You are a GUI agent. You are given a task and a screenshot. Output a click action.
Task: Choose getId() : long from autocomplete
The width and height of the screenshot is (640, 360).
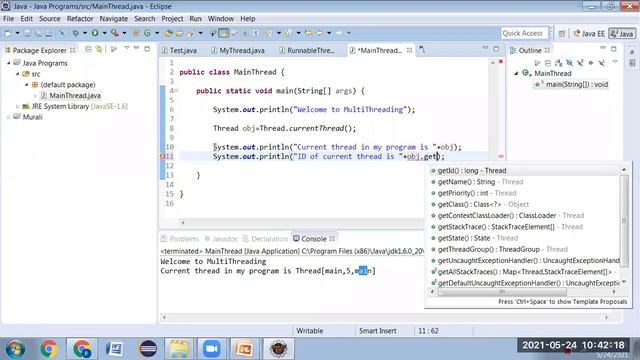(524, 171)
